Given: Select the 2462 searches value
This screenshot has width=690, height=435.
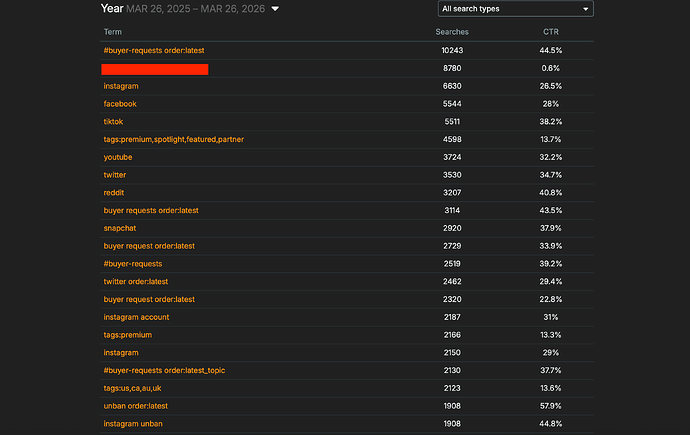Looking at the screenshot, I should click(x=452, y=281).
